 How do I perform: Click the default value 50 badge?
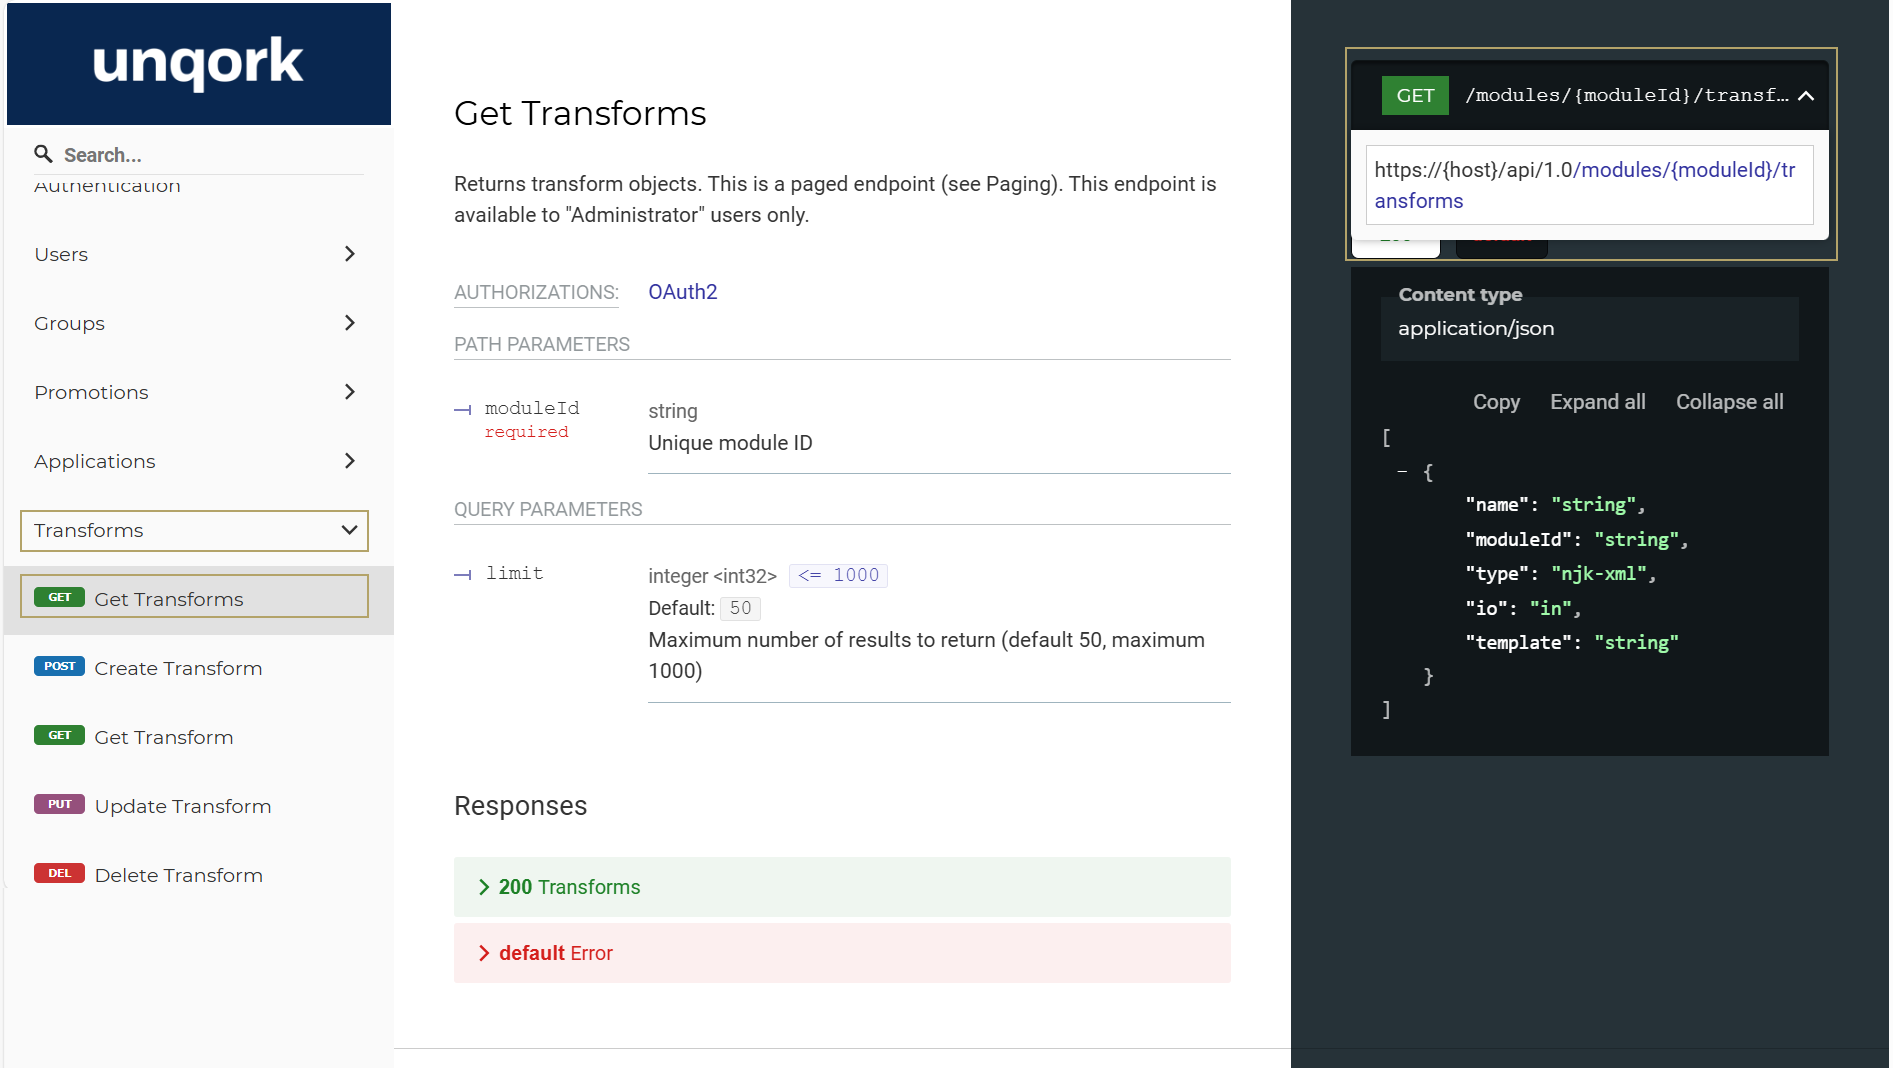(x=740, y=608)
